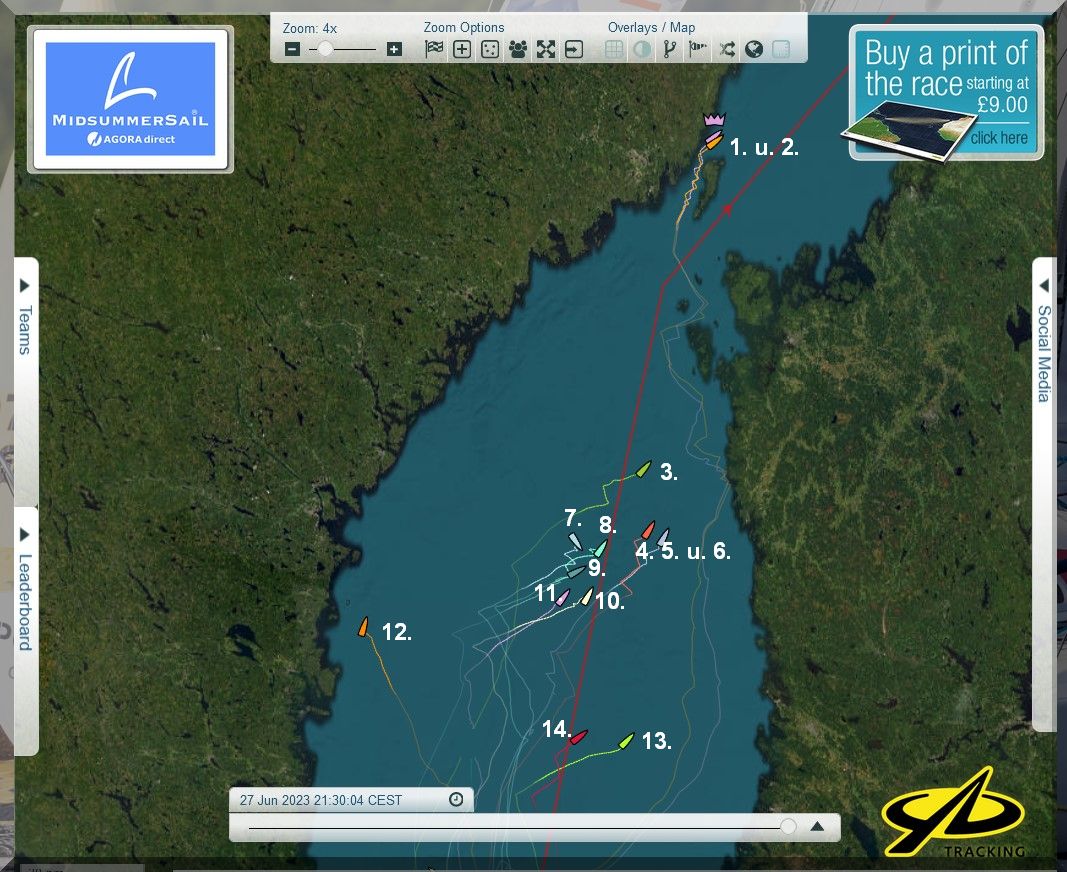1067x872 pixels.
Task: Toggle the day/night shading overlay
Action: coord(642,49)
